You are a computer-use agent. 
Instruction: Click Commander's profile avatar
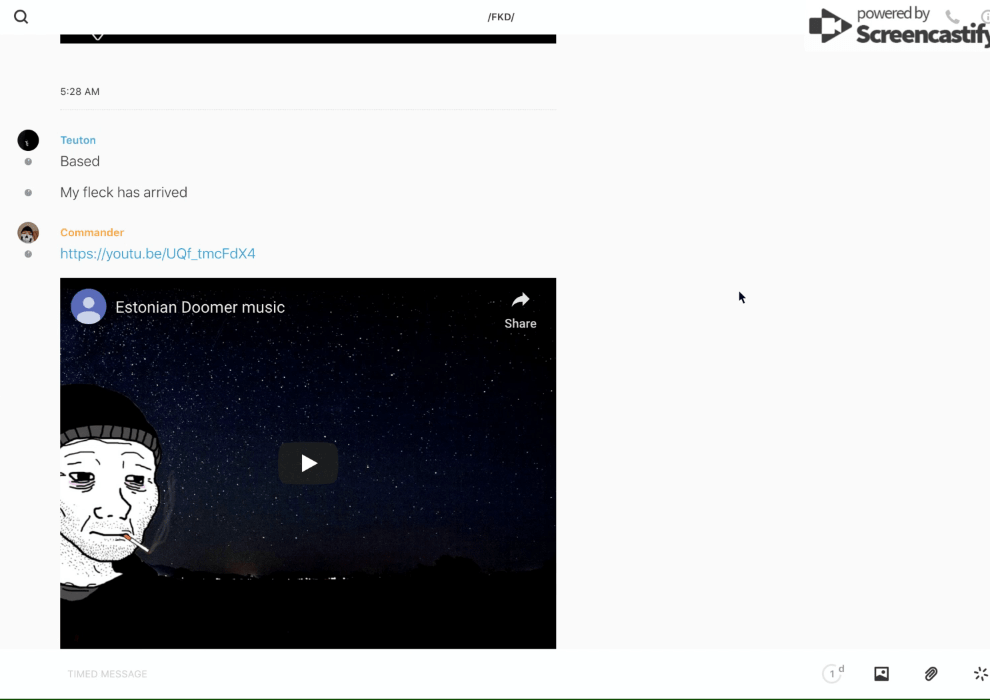point(28,233)
